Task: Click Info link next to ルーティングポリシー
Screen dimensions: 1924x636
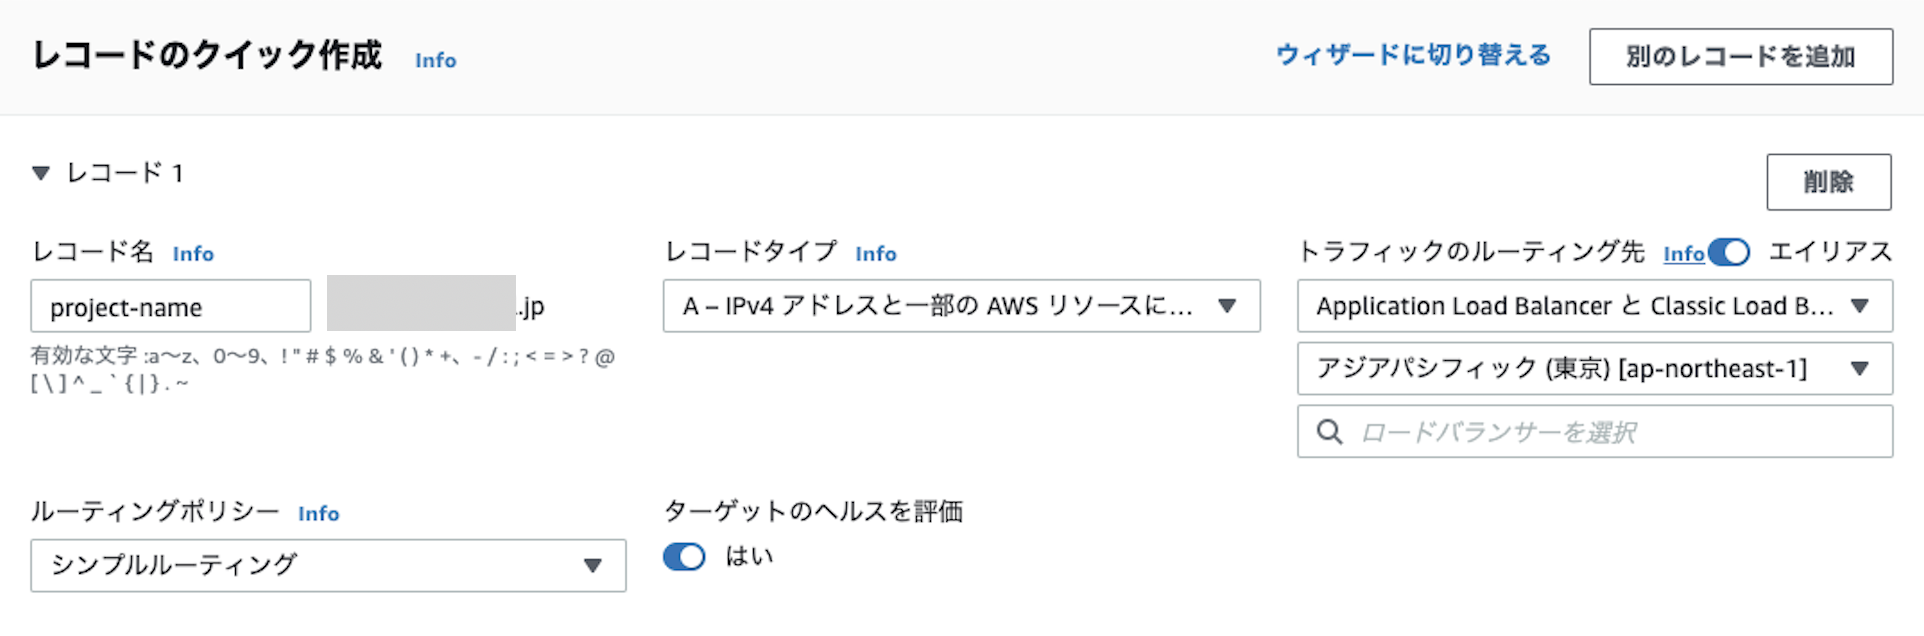Action: (x=319, y=514)
